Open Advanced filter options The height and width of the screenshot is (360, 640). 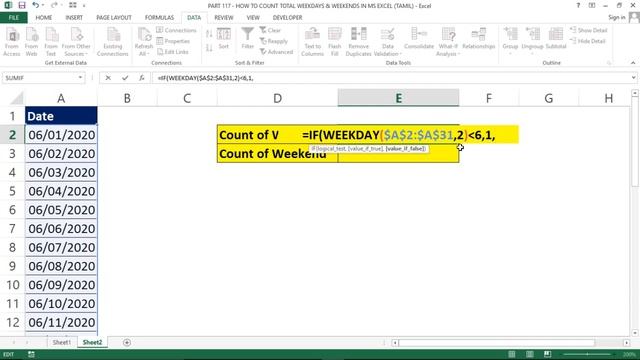click(x=276, y=52)
